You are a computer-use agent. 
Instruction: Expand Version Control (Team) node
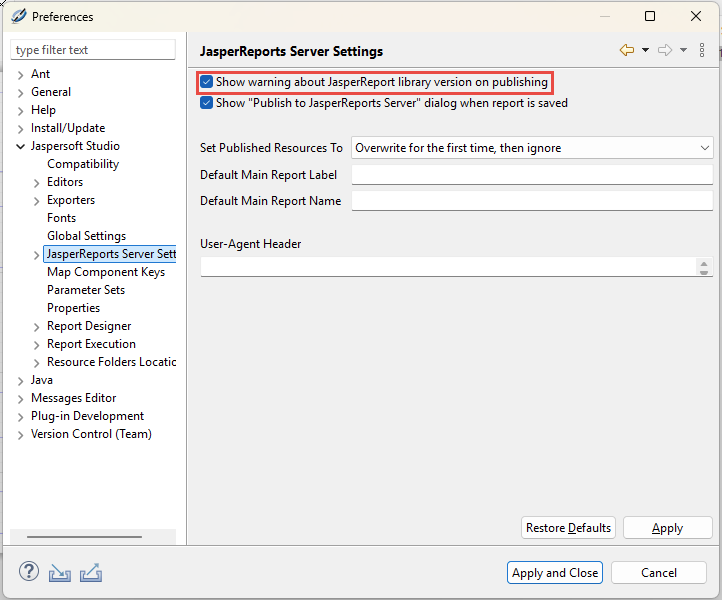pos(20,435)
